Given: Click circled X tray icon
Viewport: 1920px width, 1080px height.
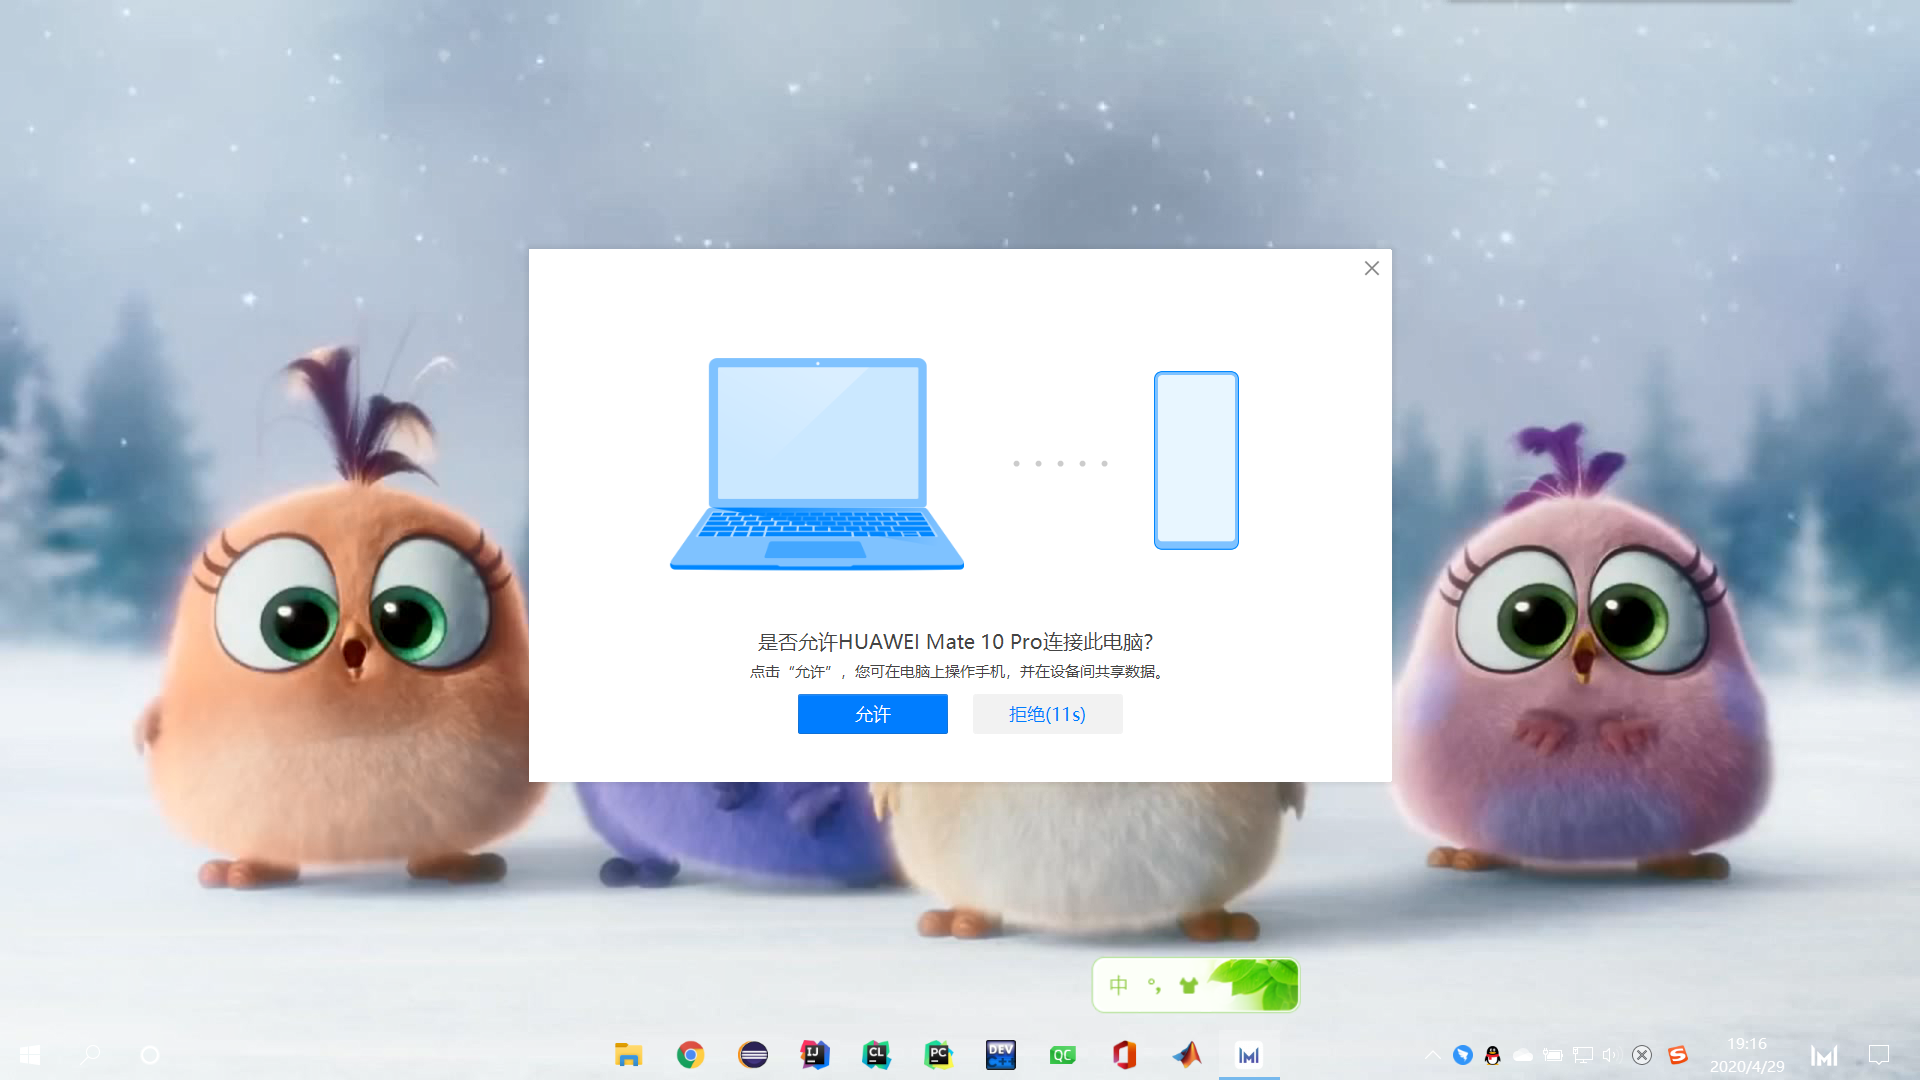Looking at the screenshot, I should point(1642,1055).
